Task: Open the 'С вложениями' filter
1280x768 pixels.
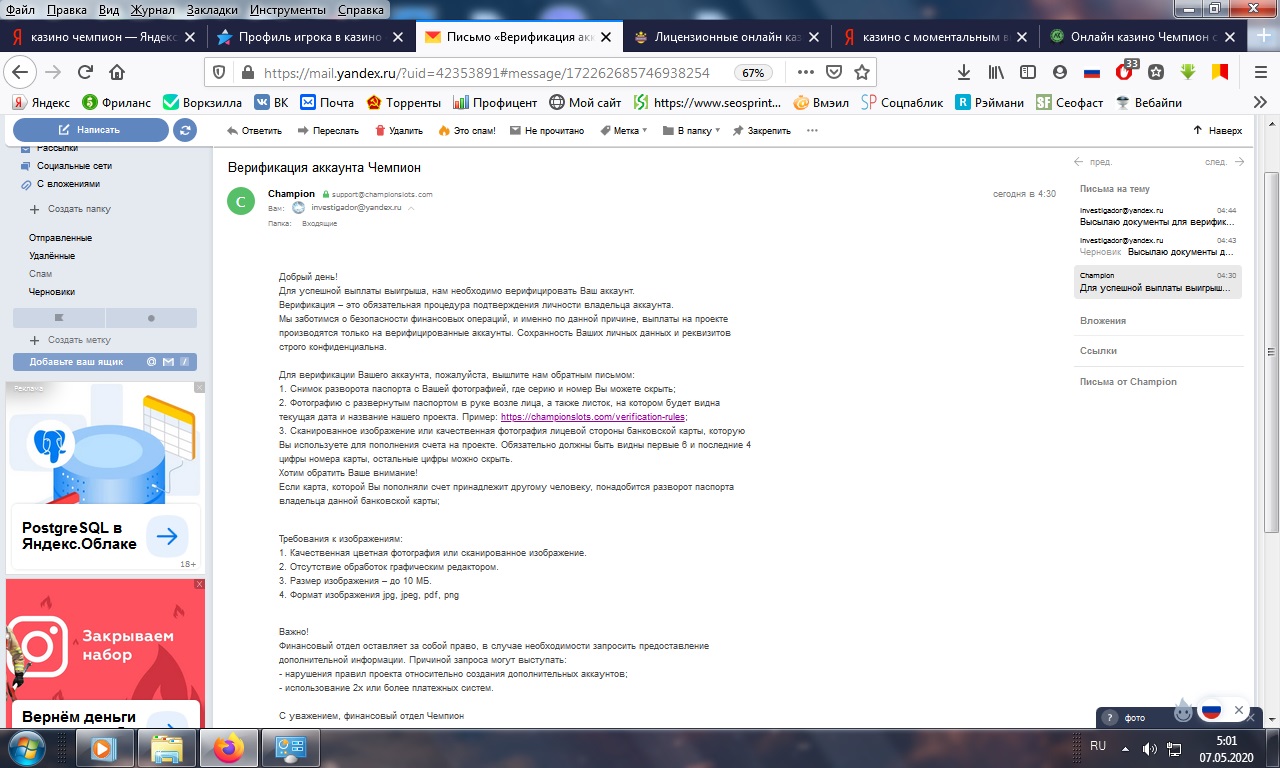Action: point(68,184)
